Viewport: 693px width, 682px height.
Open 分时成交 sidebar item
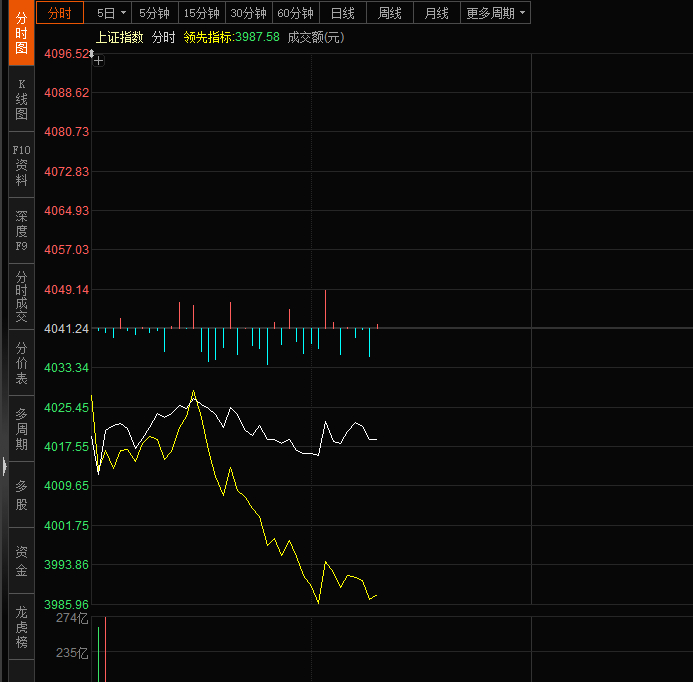tap(21, 297)
